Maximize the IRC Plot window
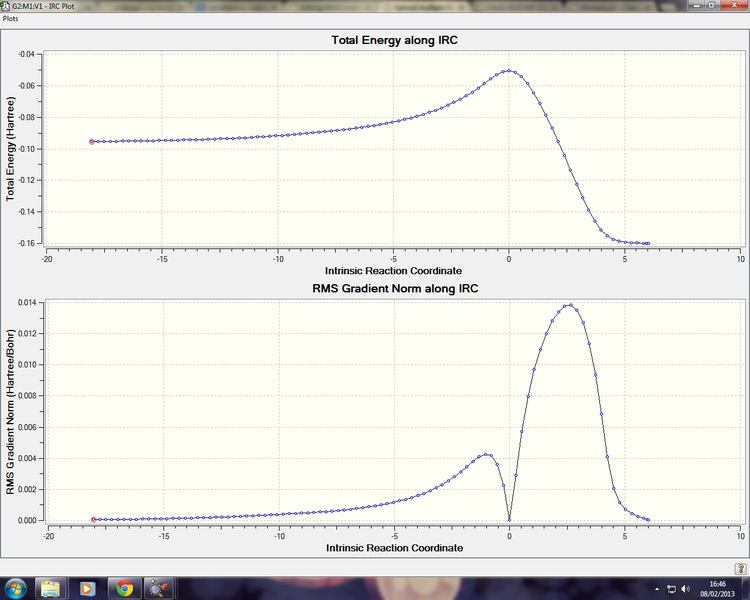Screen dimensions: 750x600 (x=712, y=5)
